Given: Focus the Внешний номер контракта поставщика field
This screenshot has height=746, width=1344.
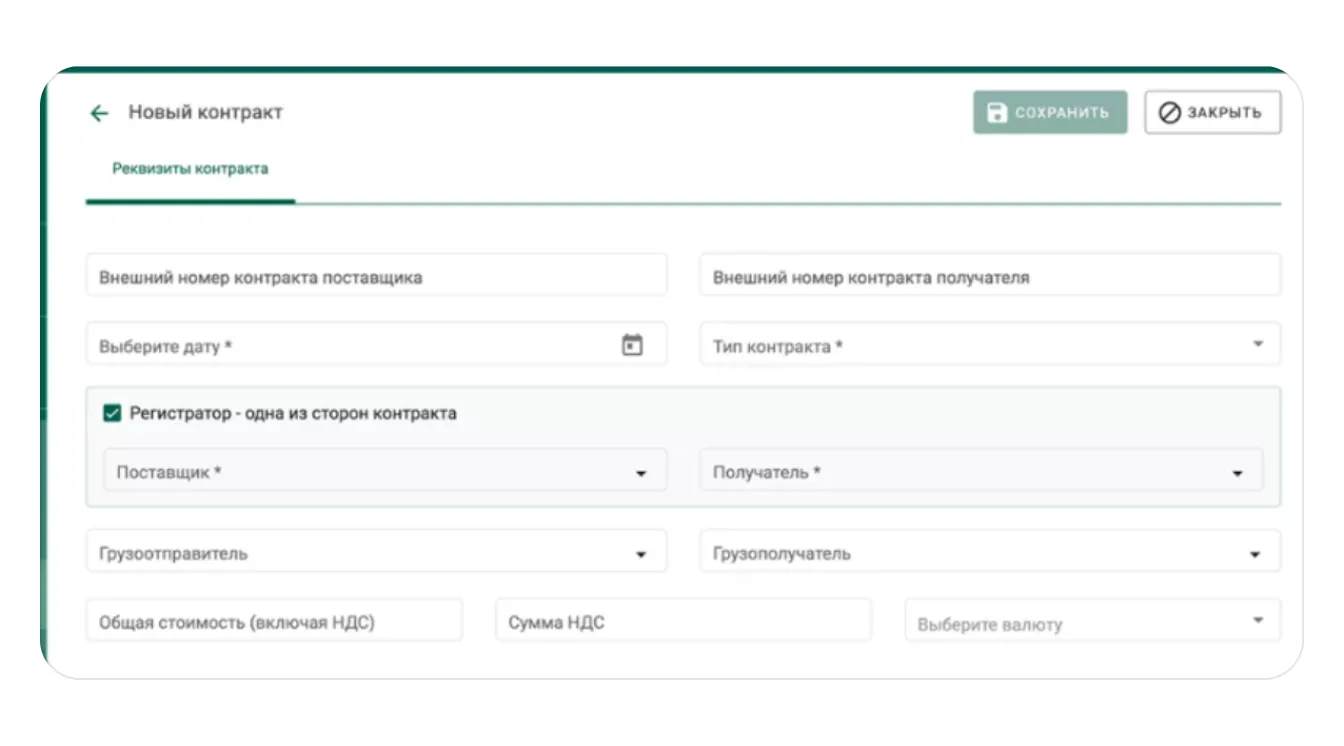Looking at the screenshot, I should 375,277.
